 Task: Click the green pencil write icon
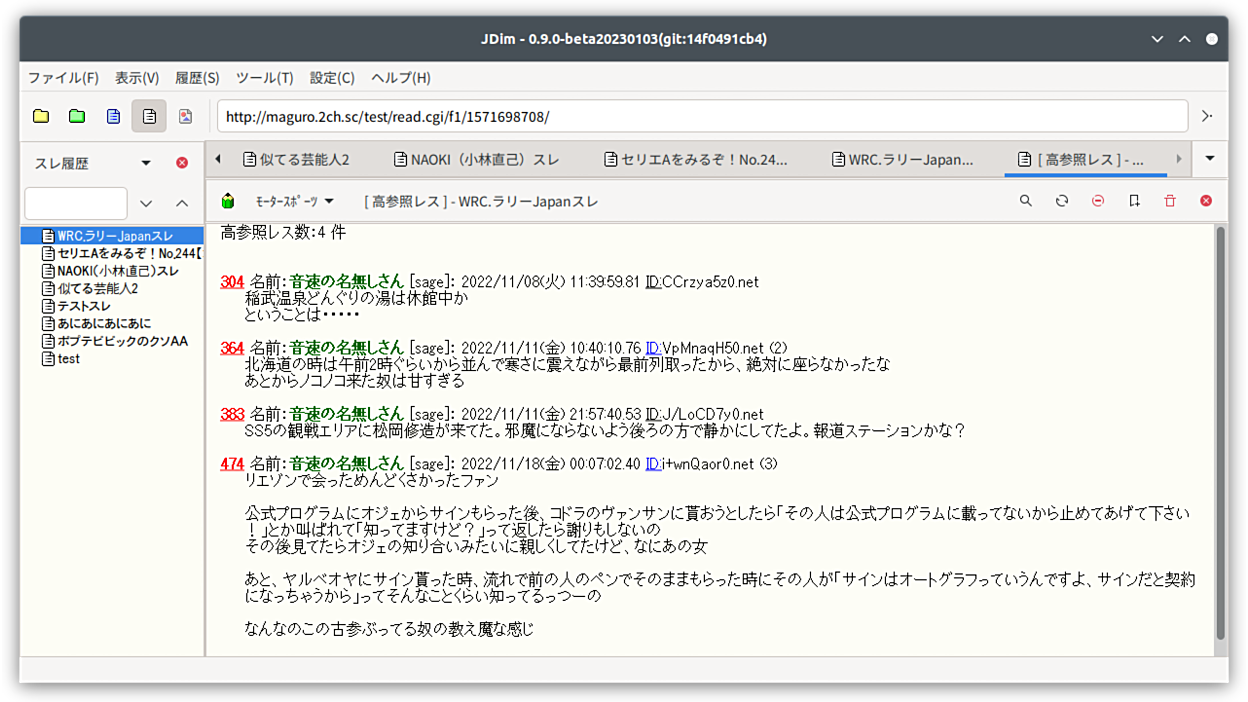click(x=228, y=201)
